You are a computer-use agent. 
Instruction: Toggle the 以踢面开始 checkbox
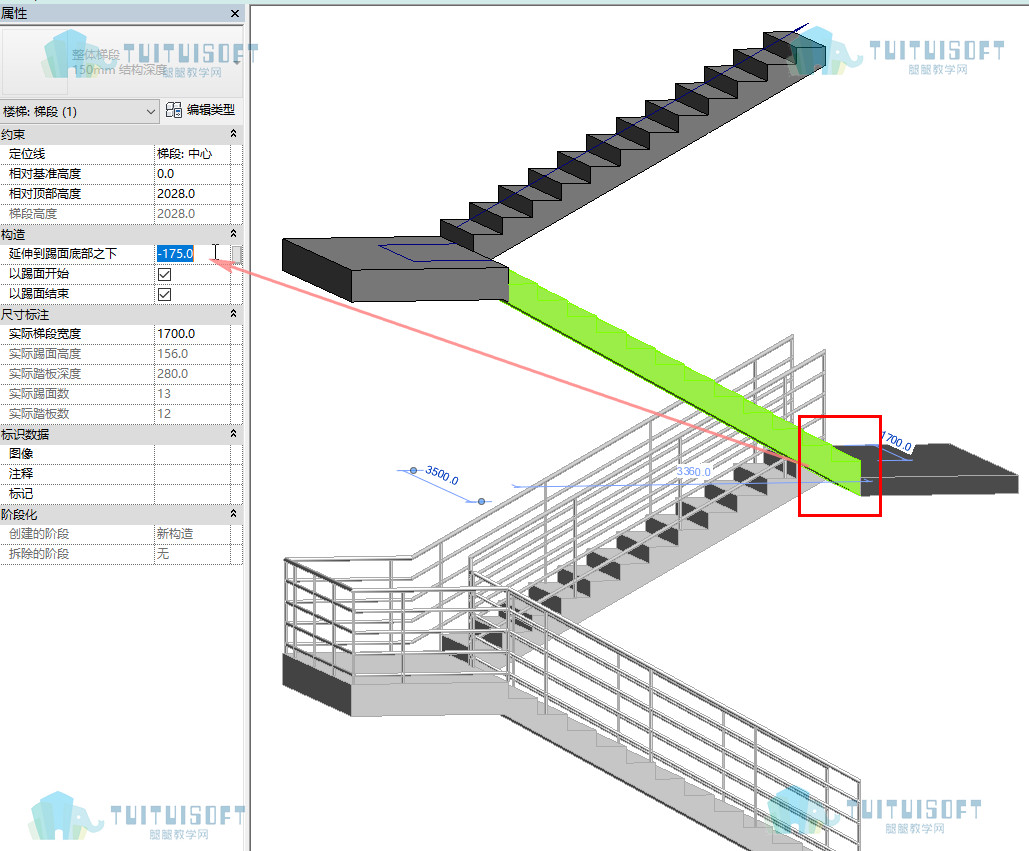point(165,274)
